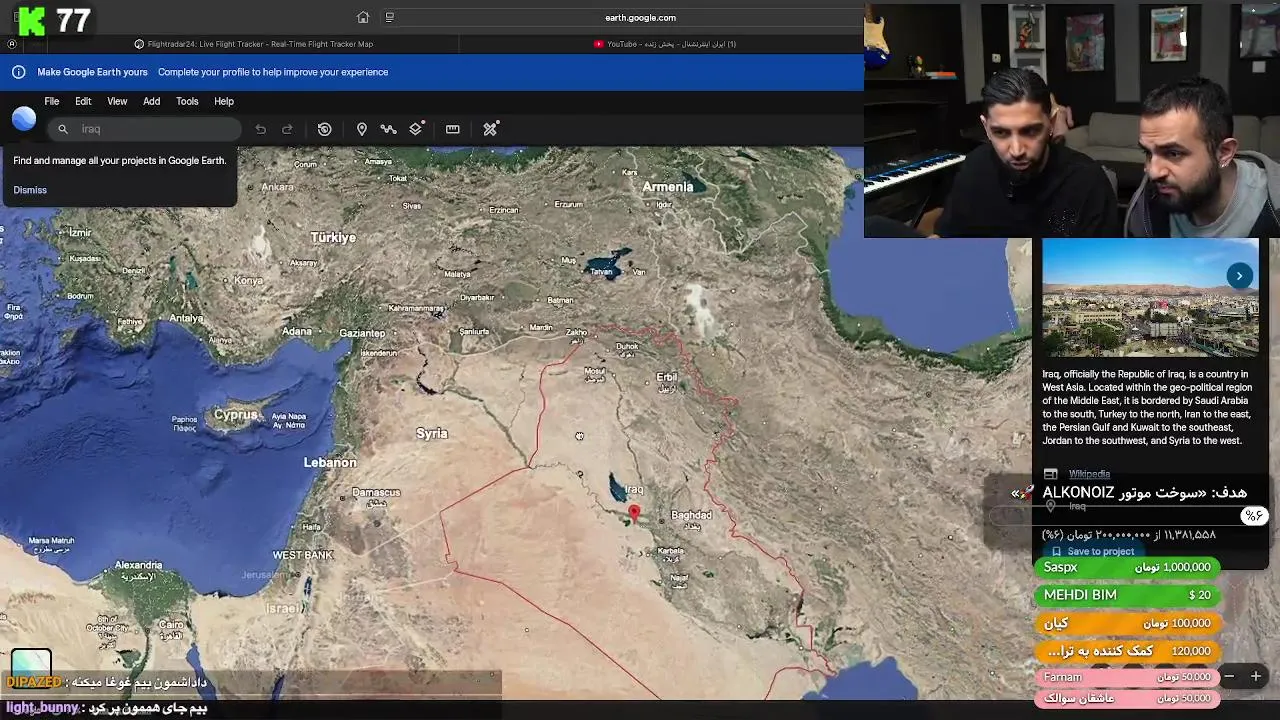The image size is (1280, 720).
Task: Click the Saspx 1,000,000 donation bar
Action: tap(1127, 567)
